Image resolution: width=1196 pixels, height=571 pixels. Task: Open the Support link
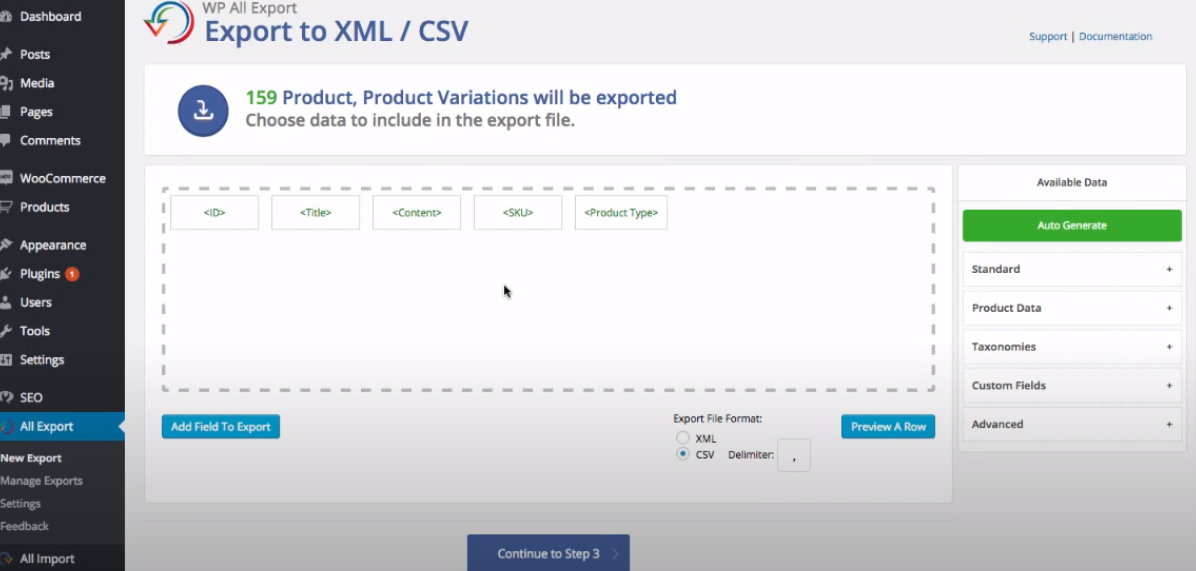pyautogui.click(x=1047, y=37)
